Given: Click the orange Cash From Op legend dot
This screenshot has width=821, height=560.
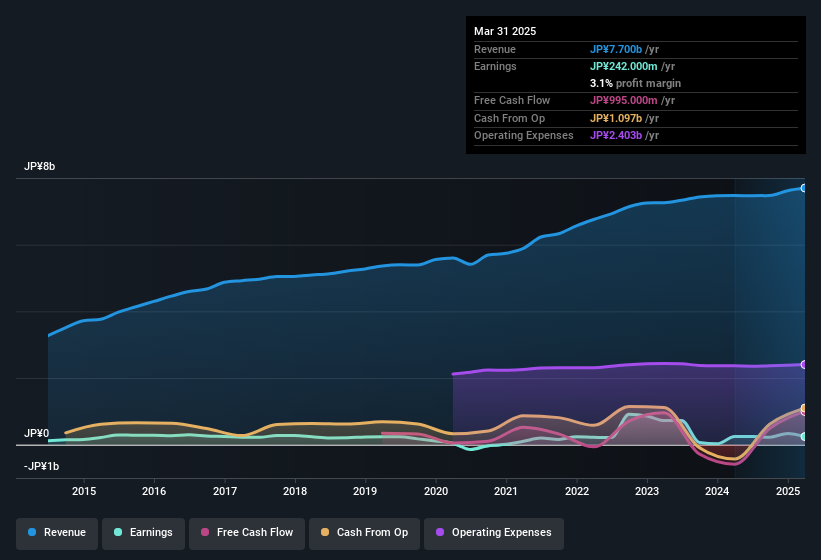Looking at the screenshot, I should [325, 532].
